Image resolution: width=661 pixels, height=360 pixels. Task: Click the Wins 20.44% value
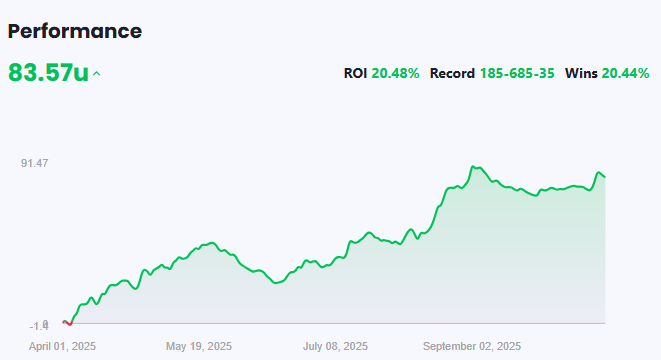click(x=626, y=73)
